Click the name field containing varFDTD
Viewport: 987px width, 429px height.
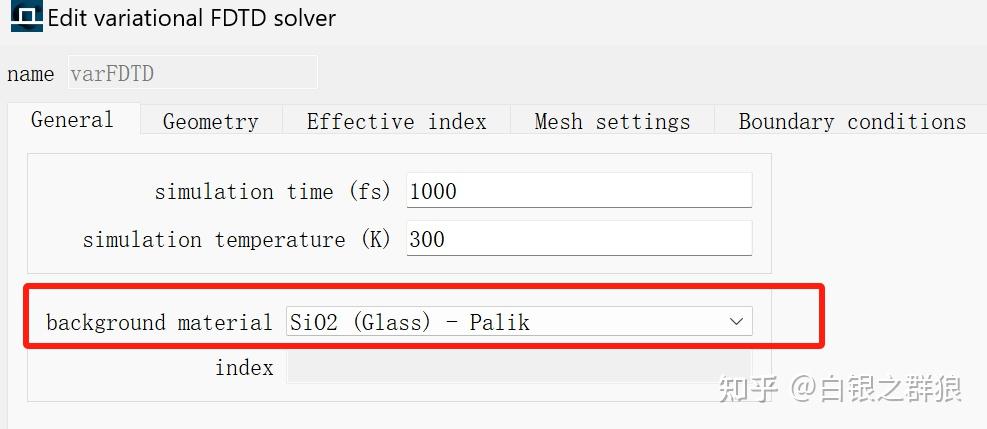point(191,74)
